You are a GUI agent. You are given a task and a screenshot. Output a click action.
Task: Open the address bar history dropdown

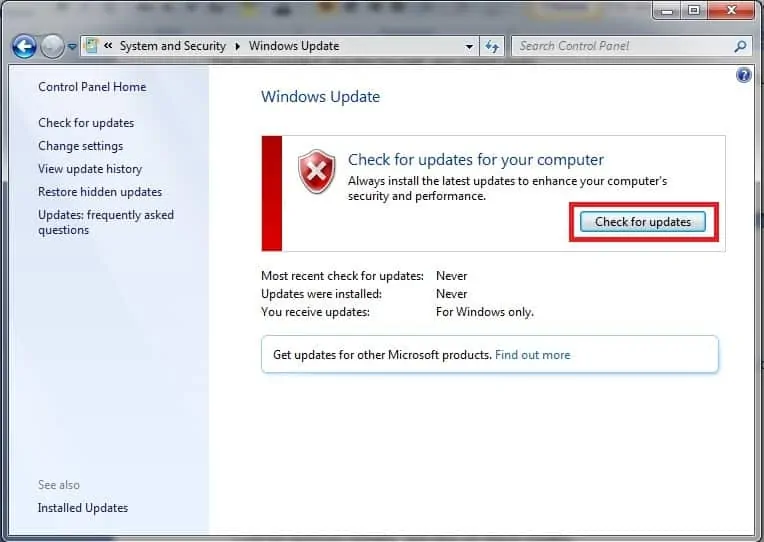click(x=469, y=47)
